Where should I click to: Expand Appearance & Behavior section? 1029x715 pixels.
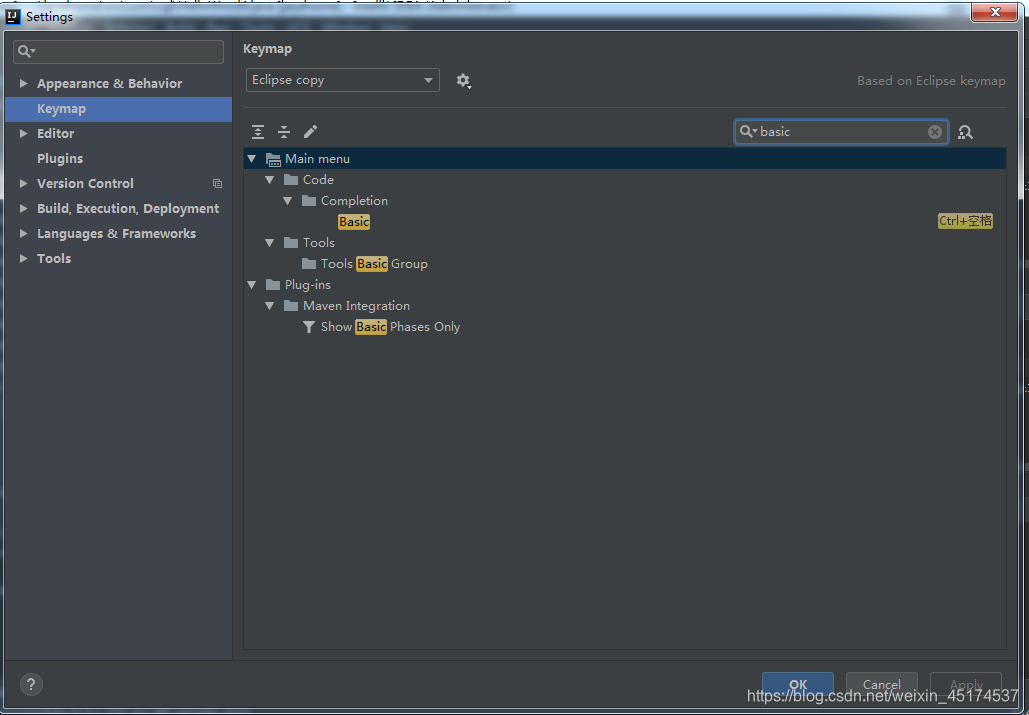[24, 83]
